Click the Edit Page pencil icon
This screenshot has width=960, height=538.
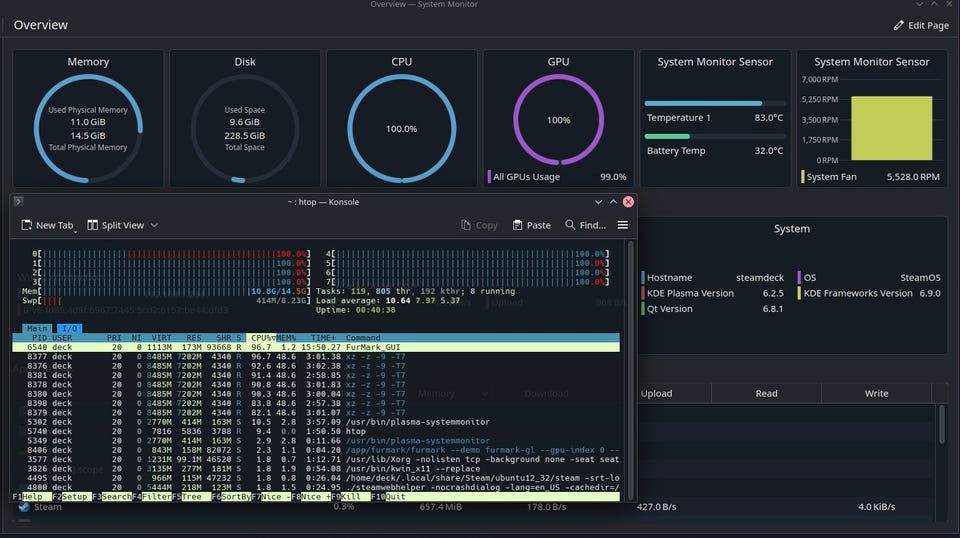[x=899, y=25]
